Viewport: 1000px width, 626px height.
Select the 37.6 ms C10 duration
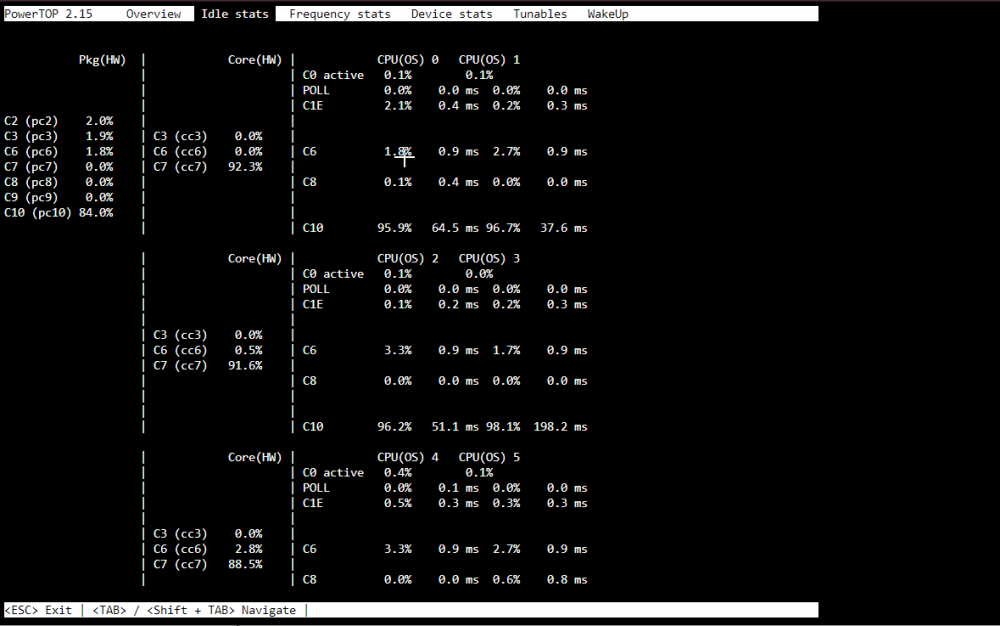pos(564,228)
